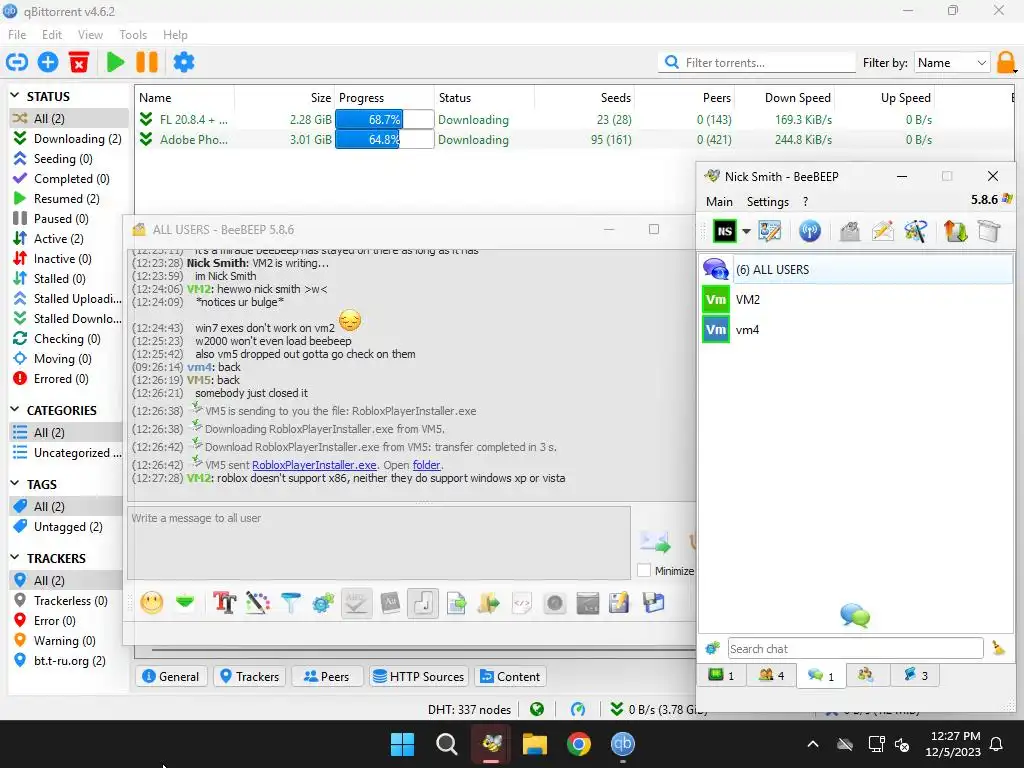Open the Windows Start button
The width and height of the screenshot is (1024, 768).
(x=402, y=744)
